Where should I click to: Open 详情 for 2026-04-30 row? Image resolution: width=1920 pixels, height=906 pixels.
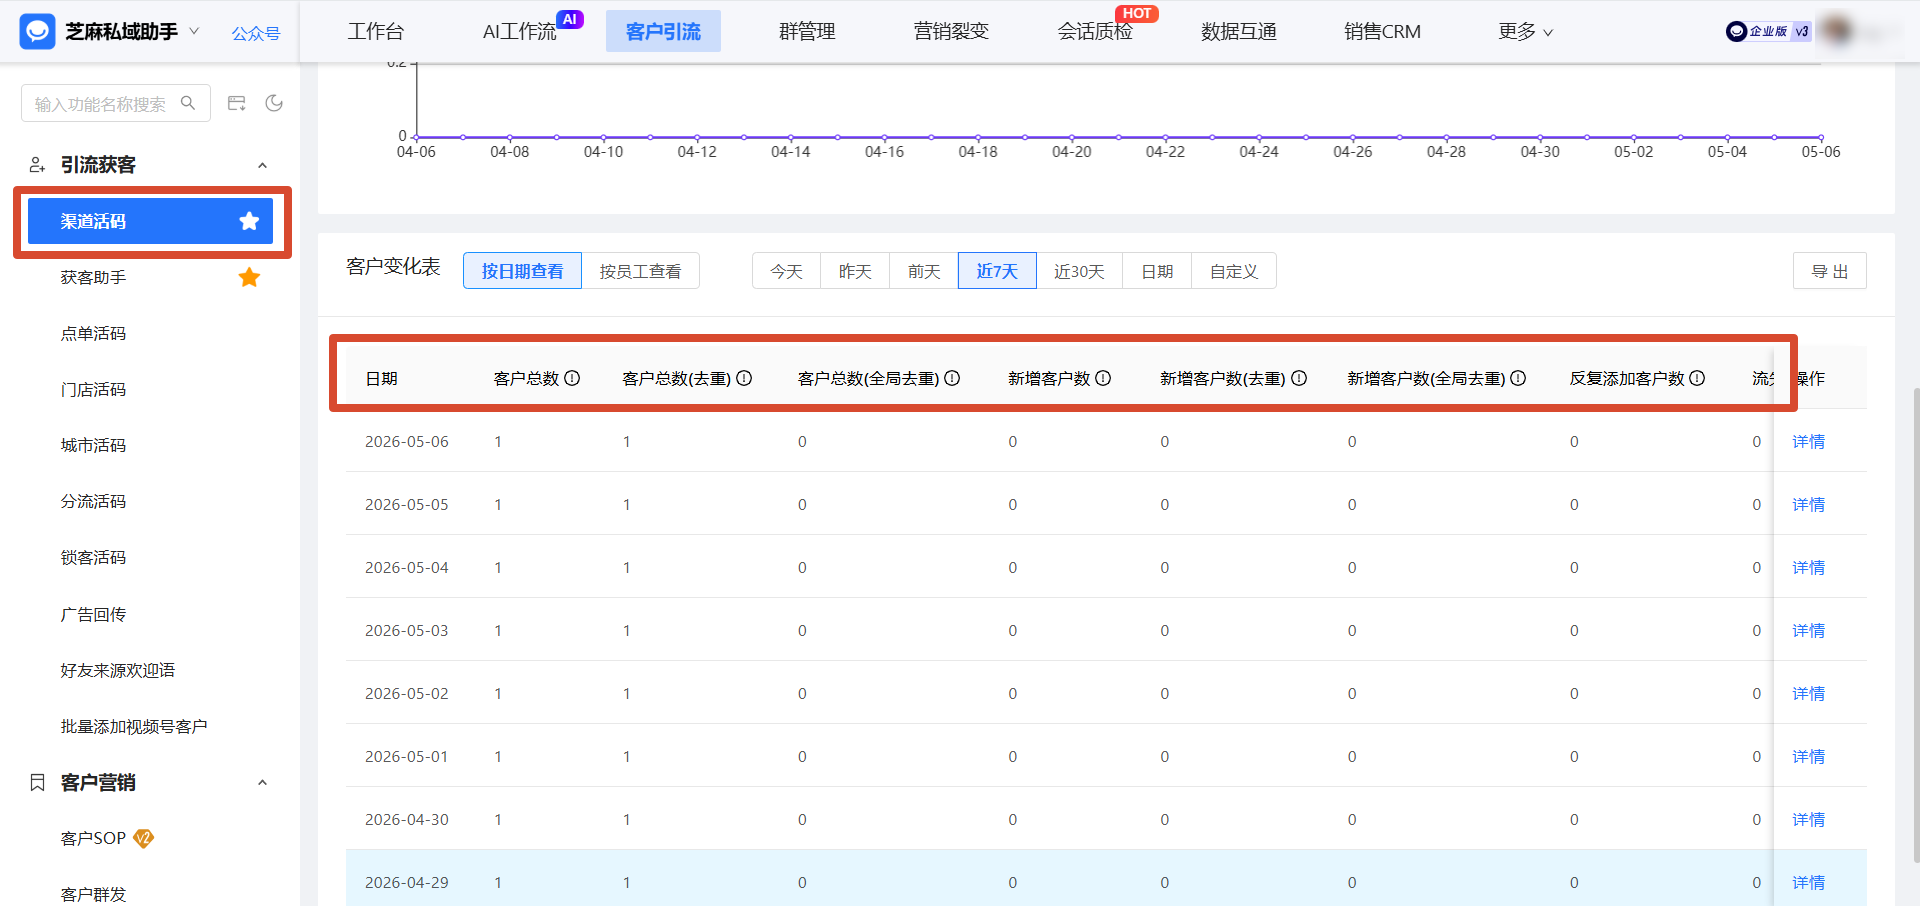(1808, 819)
